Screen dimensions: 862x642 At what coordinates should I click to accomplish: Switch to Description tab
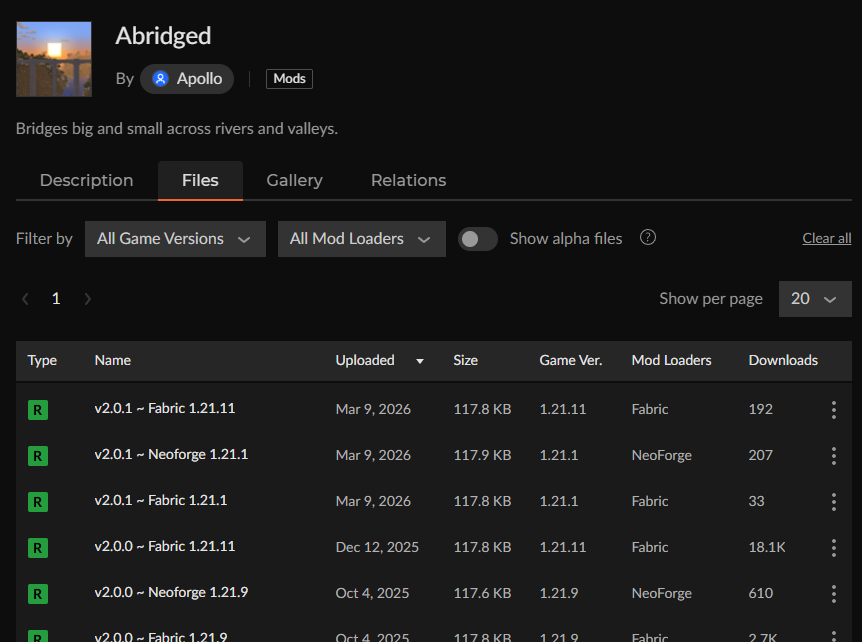point(86,181)
